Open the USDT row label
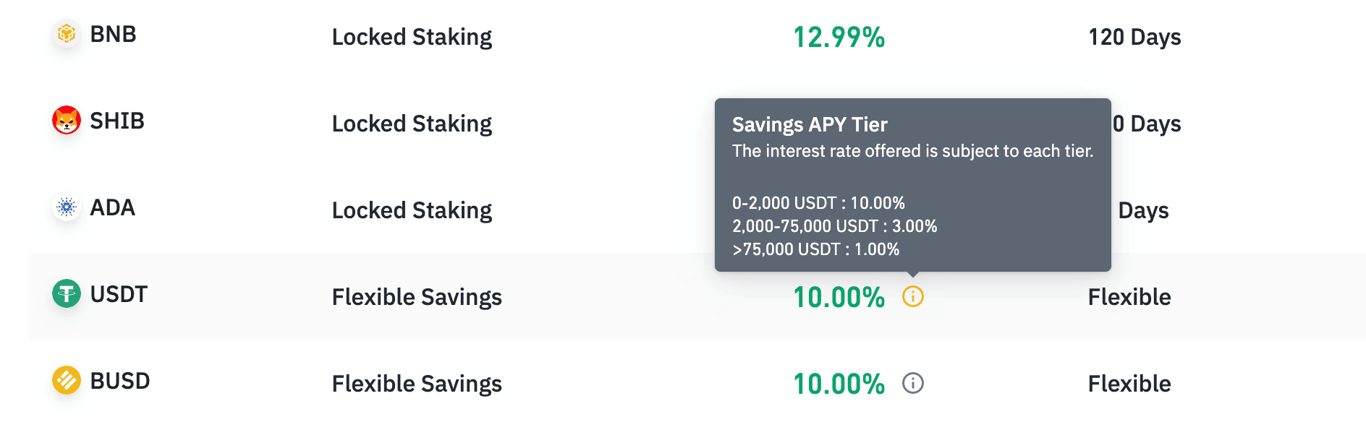1366x422 pixels. (119, 294)
